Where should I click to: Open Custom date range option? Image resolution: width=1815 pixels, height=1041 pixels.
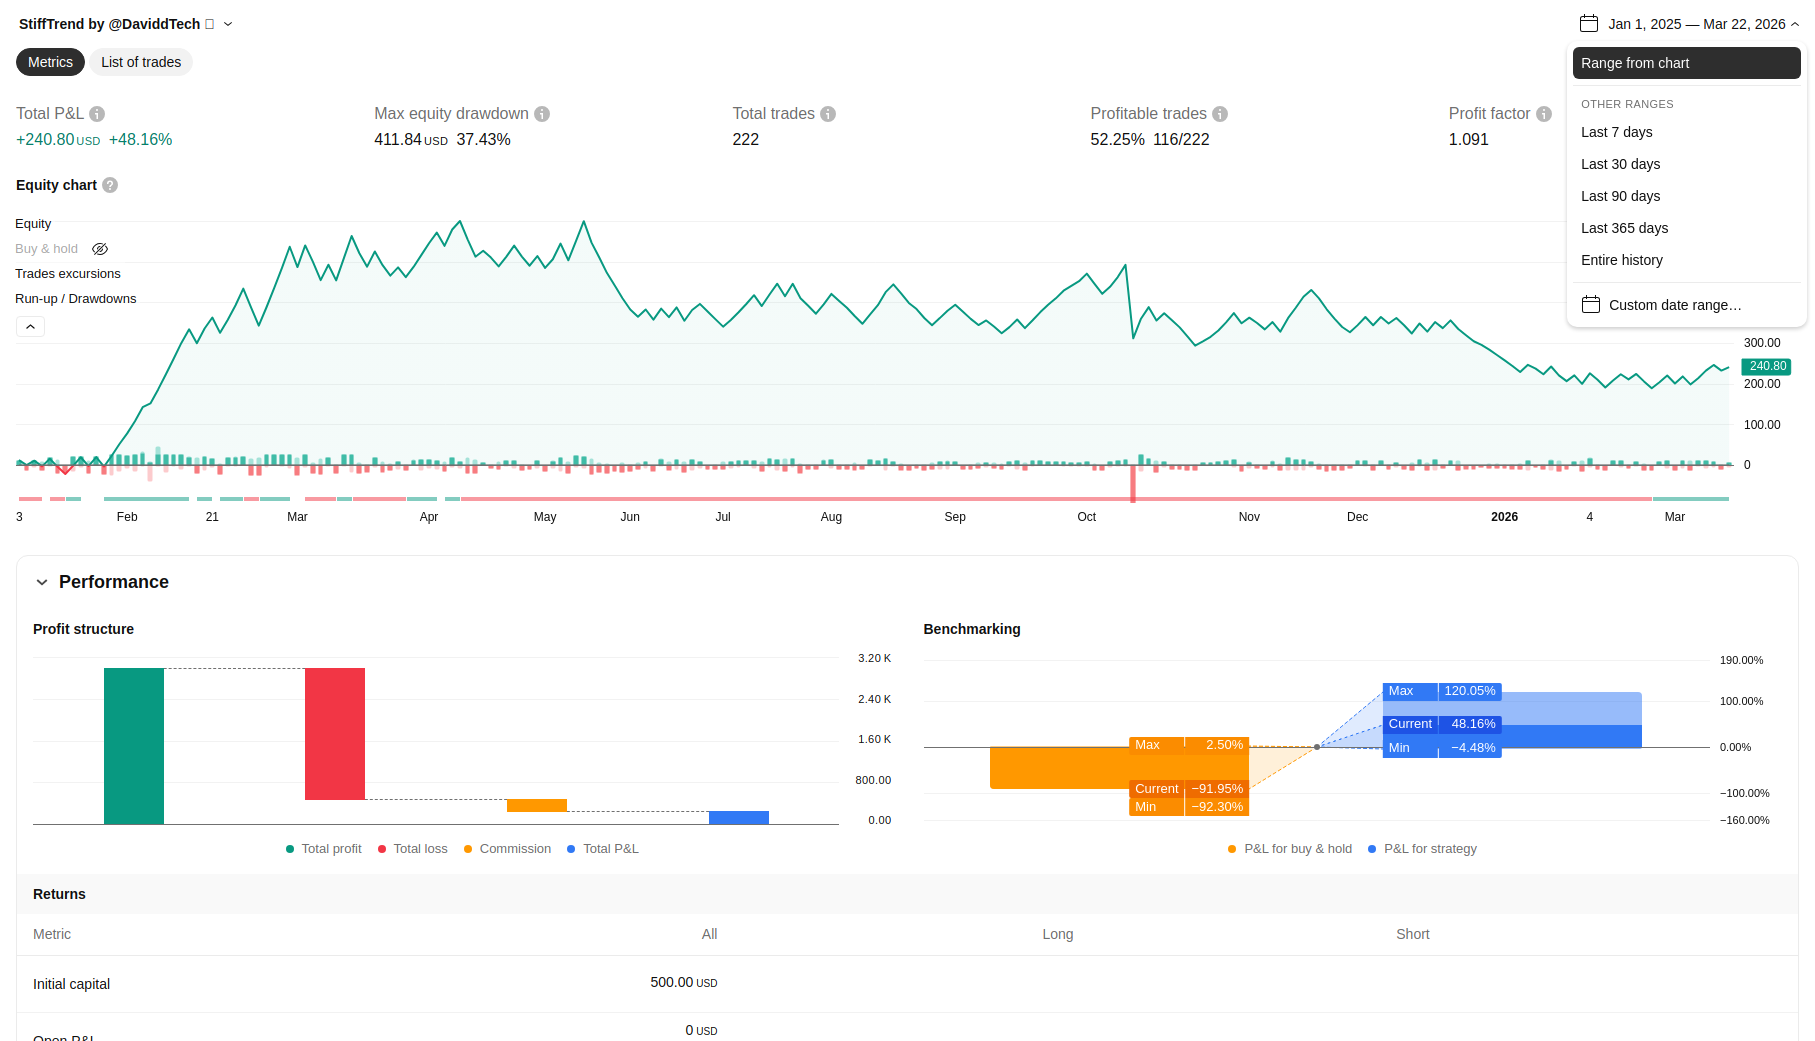click(1674, 305)
